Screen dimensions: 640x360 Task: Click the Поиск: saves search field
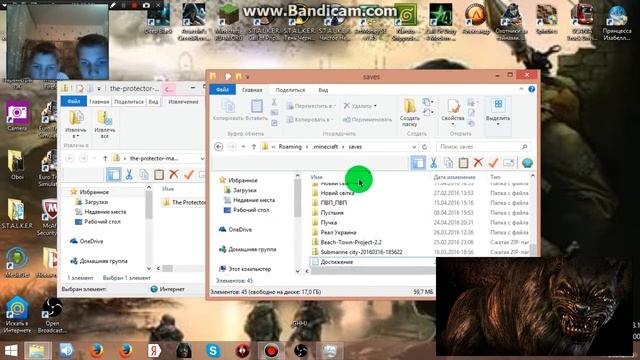click(484, 147)
